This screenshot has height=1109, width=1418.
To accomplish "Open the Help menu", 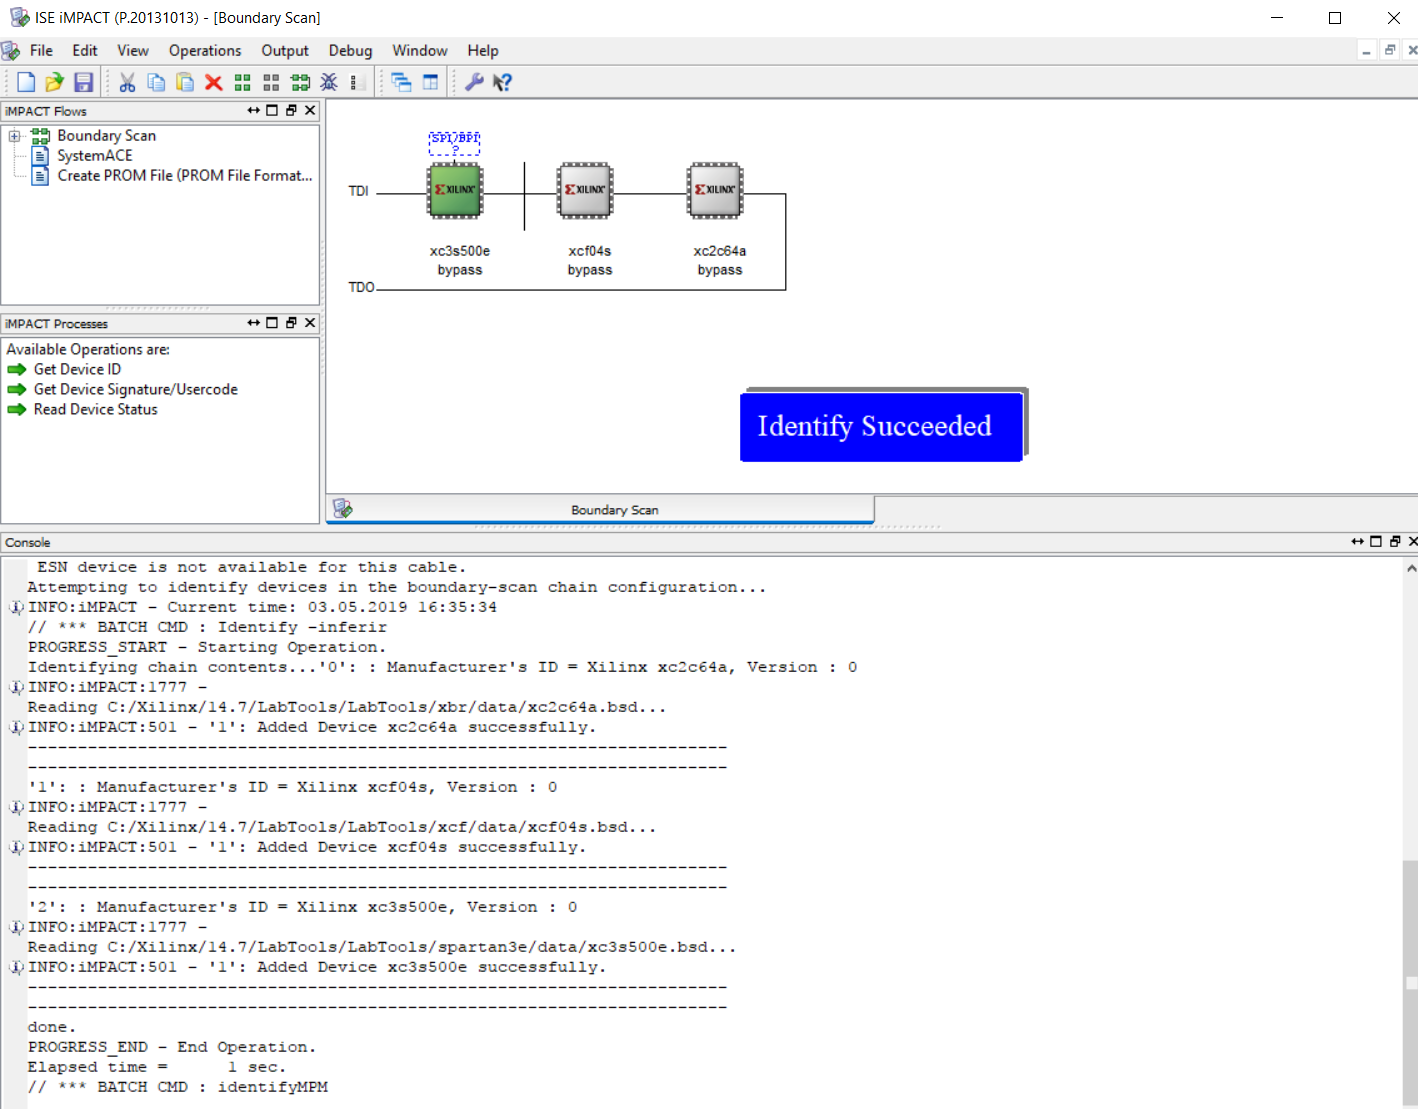I will [483, 51].
